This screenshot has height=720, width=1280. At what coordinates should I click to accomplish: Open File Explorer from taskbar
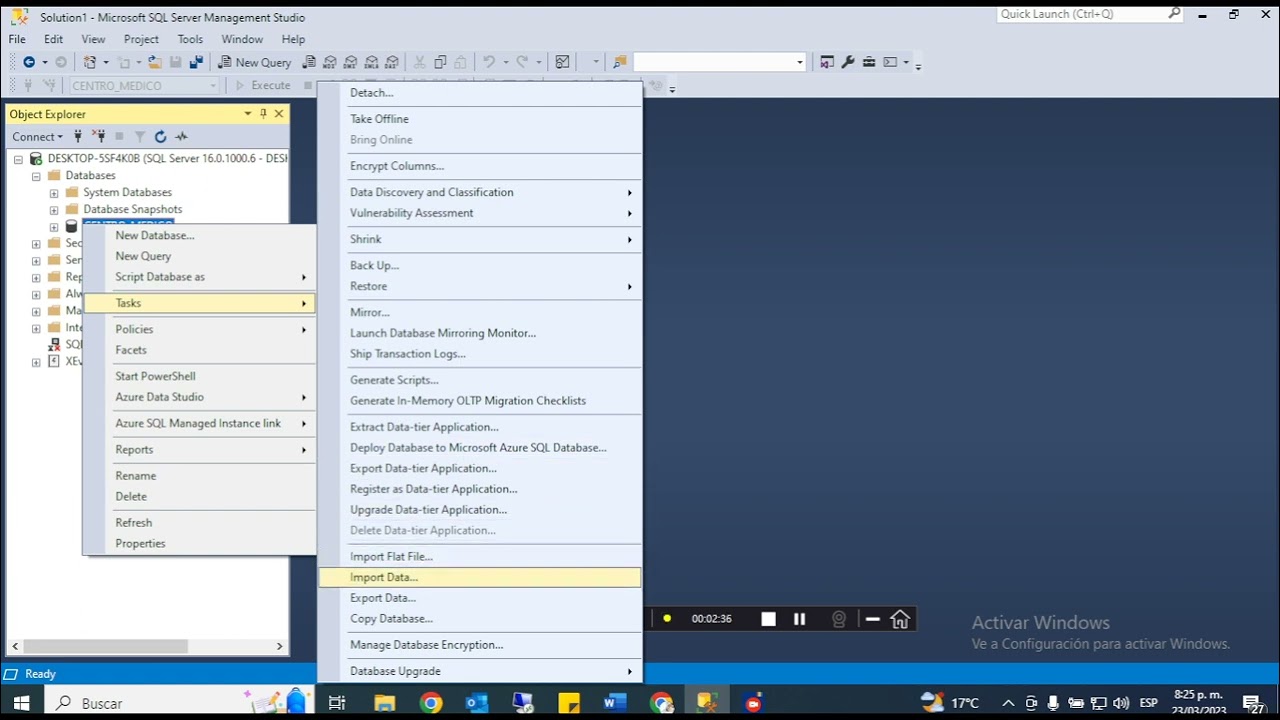(384, 703)
